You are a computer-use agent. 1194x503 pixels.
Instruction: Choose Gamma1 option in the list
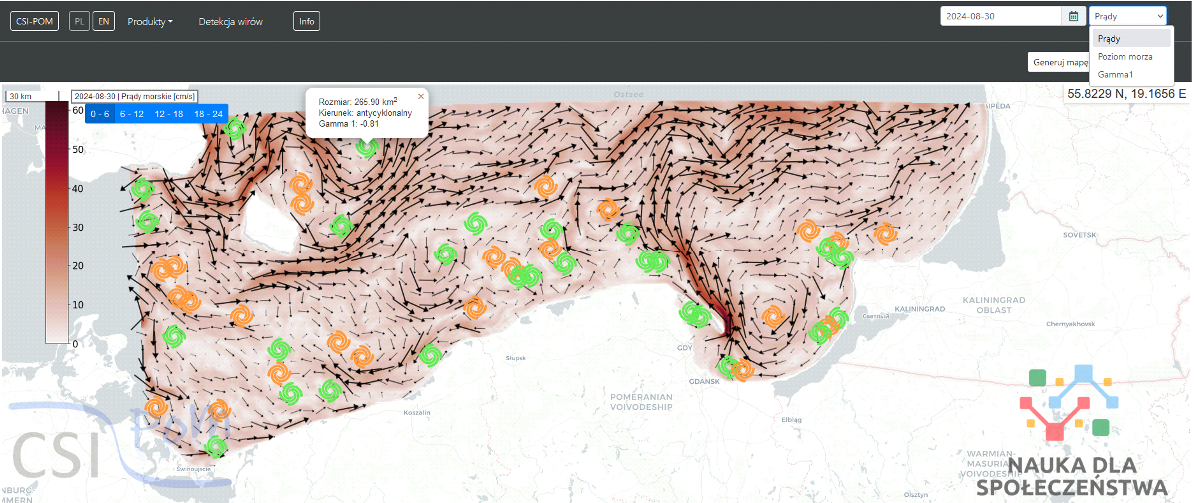point(1115,74)
